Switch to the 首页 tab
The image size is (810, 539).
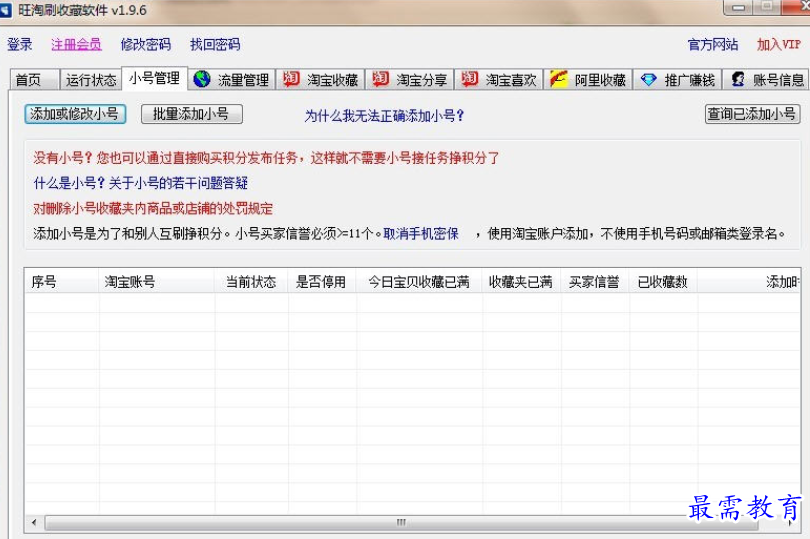pyautogui.click(x=29, y=80)
